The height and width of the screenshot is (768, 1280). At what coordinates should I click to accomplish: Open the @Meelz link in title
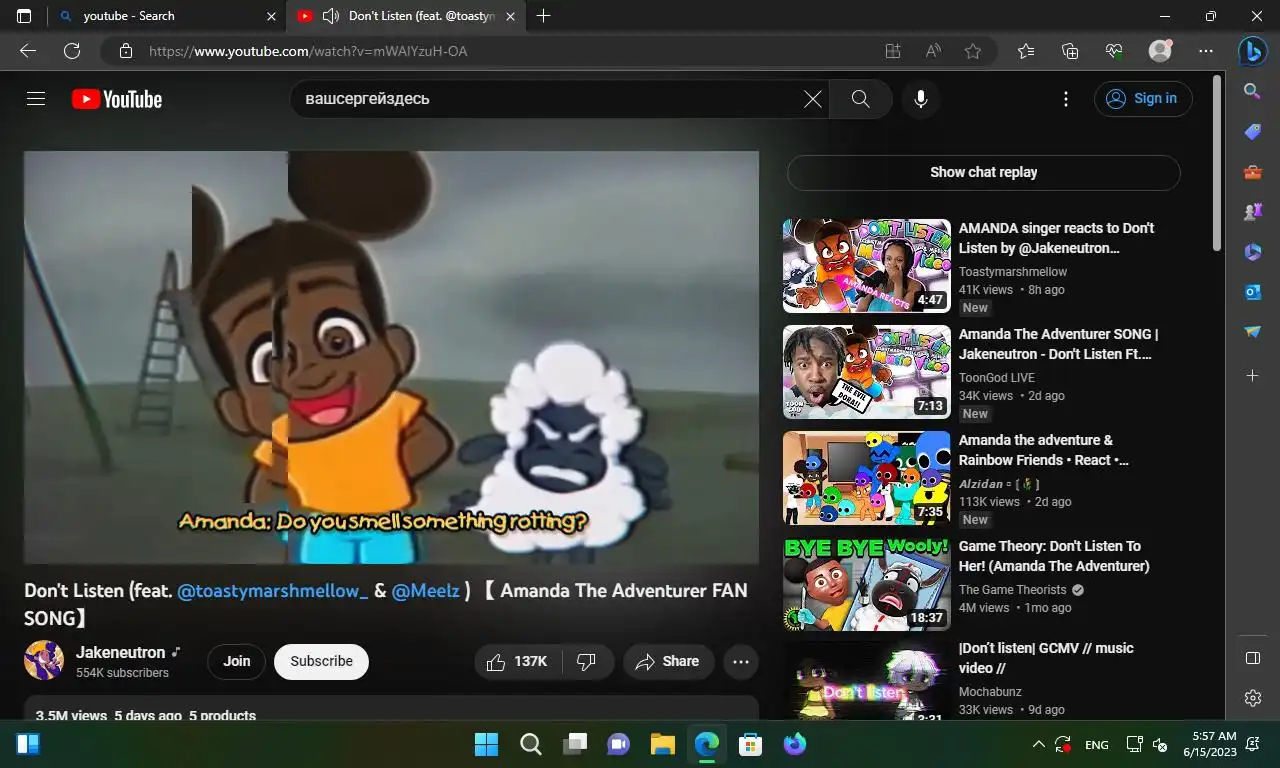(425, 590)
